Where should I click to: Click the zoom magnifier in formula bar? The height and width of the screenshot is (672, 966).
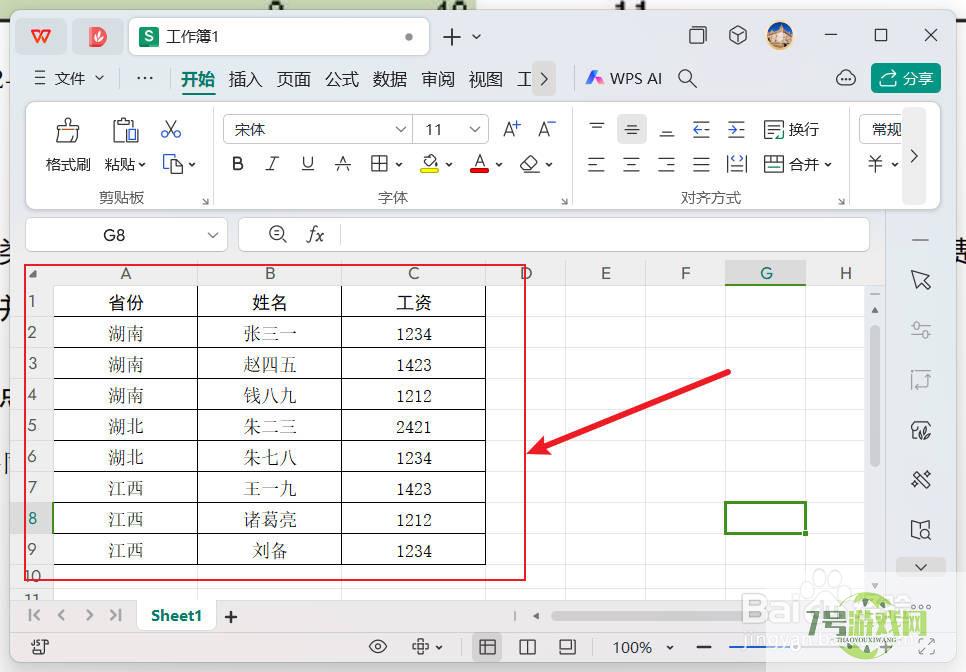coord(278,234)
